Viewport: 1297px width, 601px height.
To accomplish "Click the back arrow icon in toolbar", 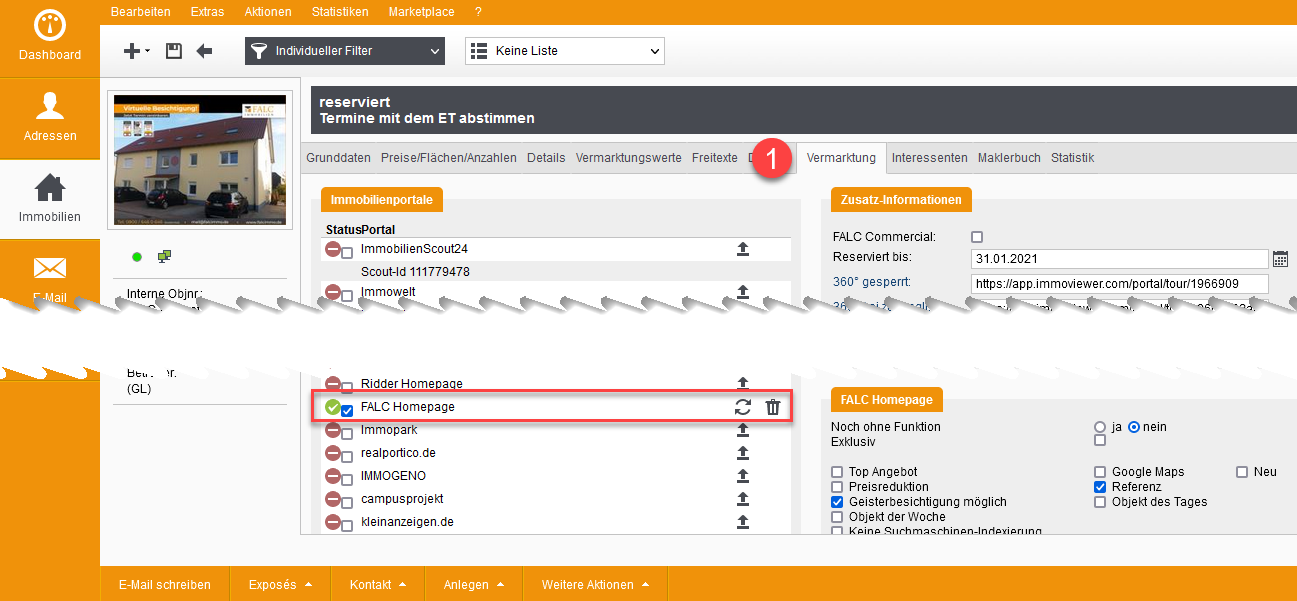I will [x=204, y=51].
